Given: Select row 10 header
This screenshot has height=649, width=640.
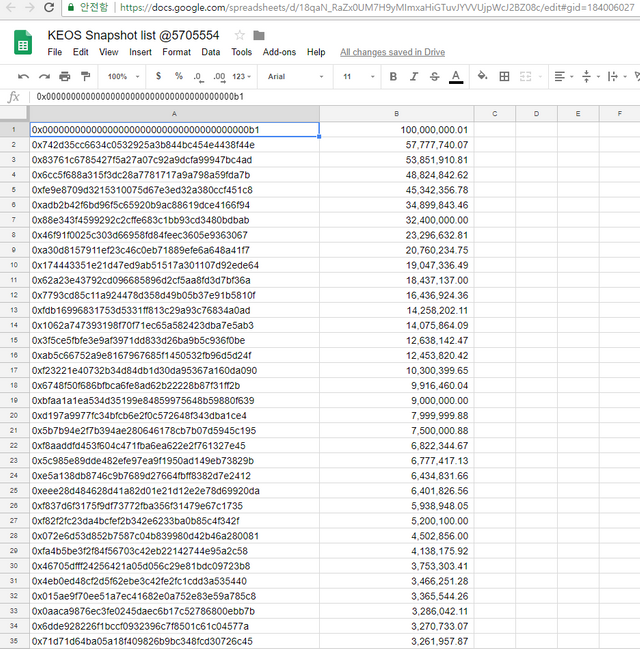Looking at the screenshot, I should [x=14, y=265].
